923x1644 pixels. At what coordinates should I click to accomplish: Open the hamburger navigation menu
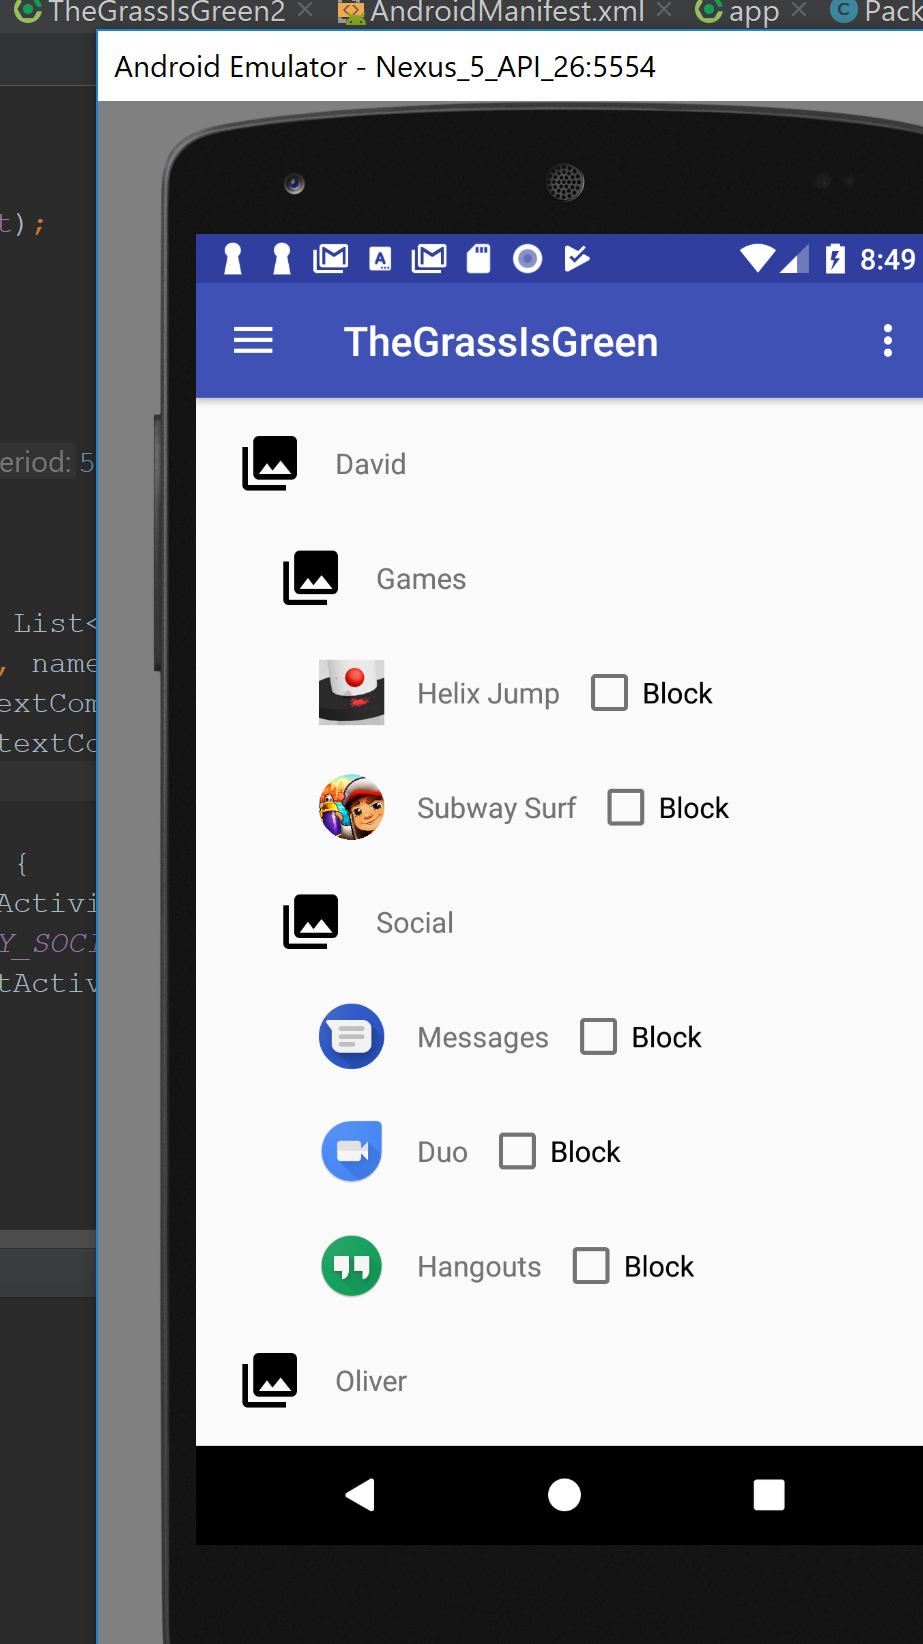point(253,341)
